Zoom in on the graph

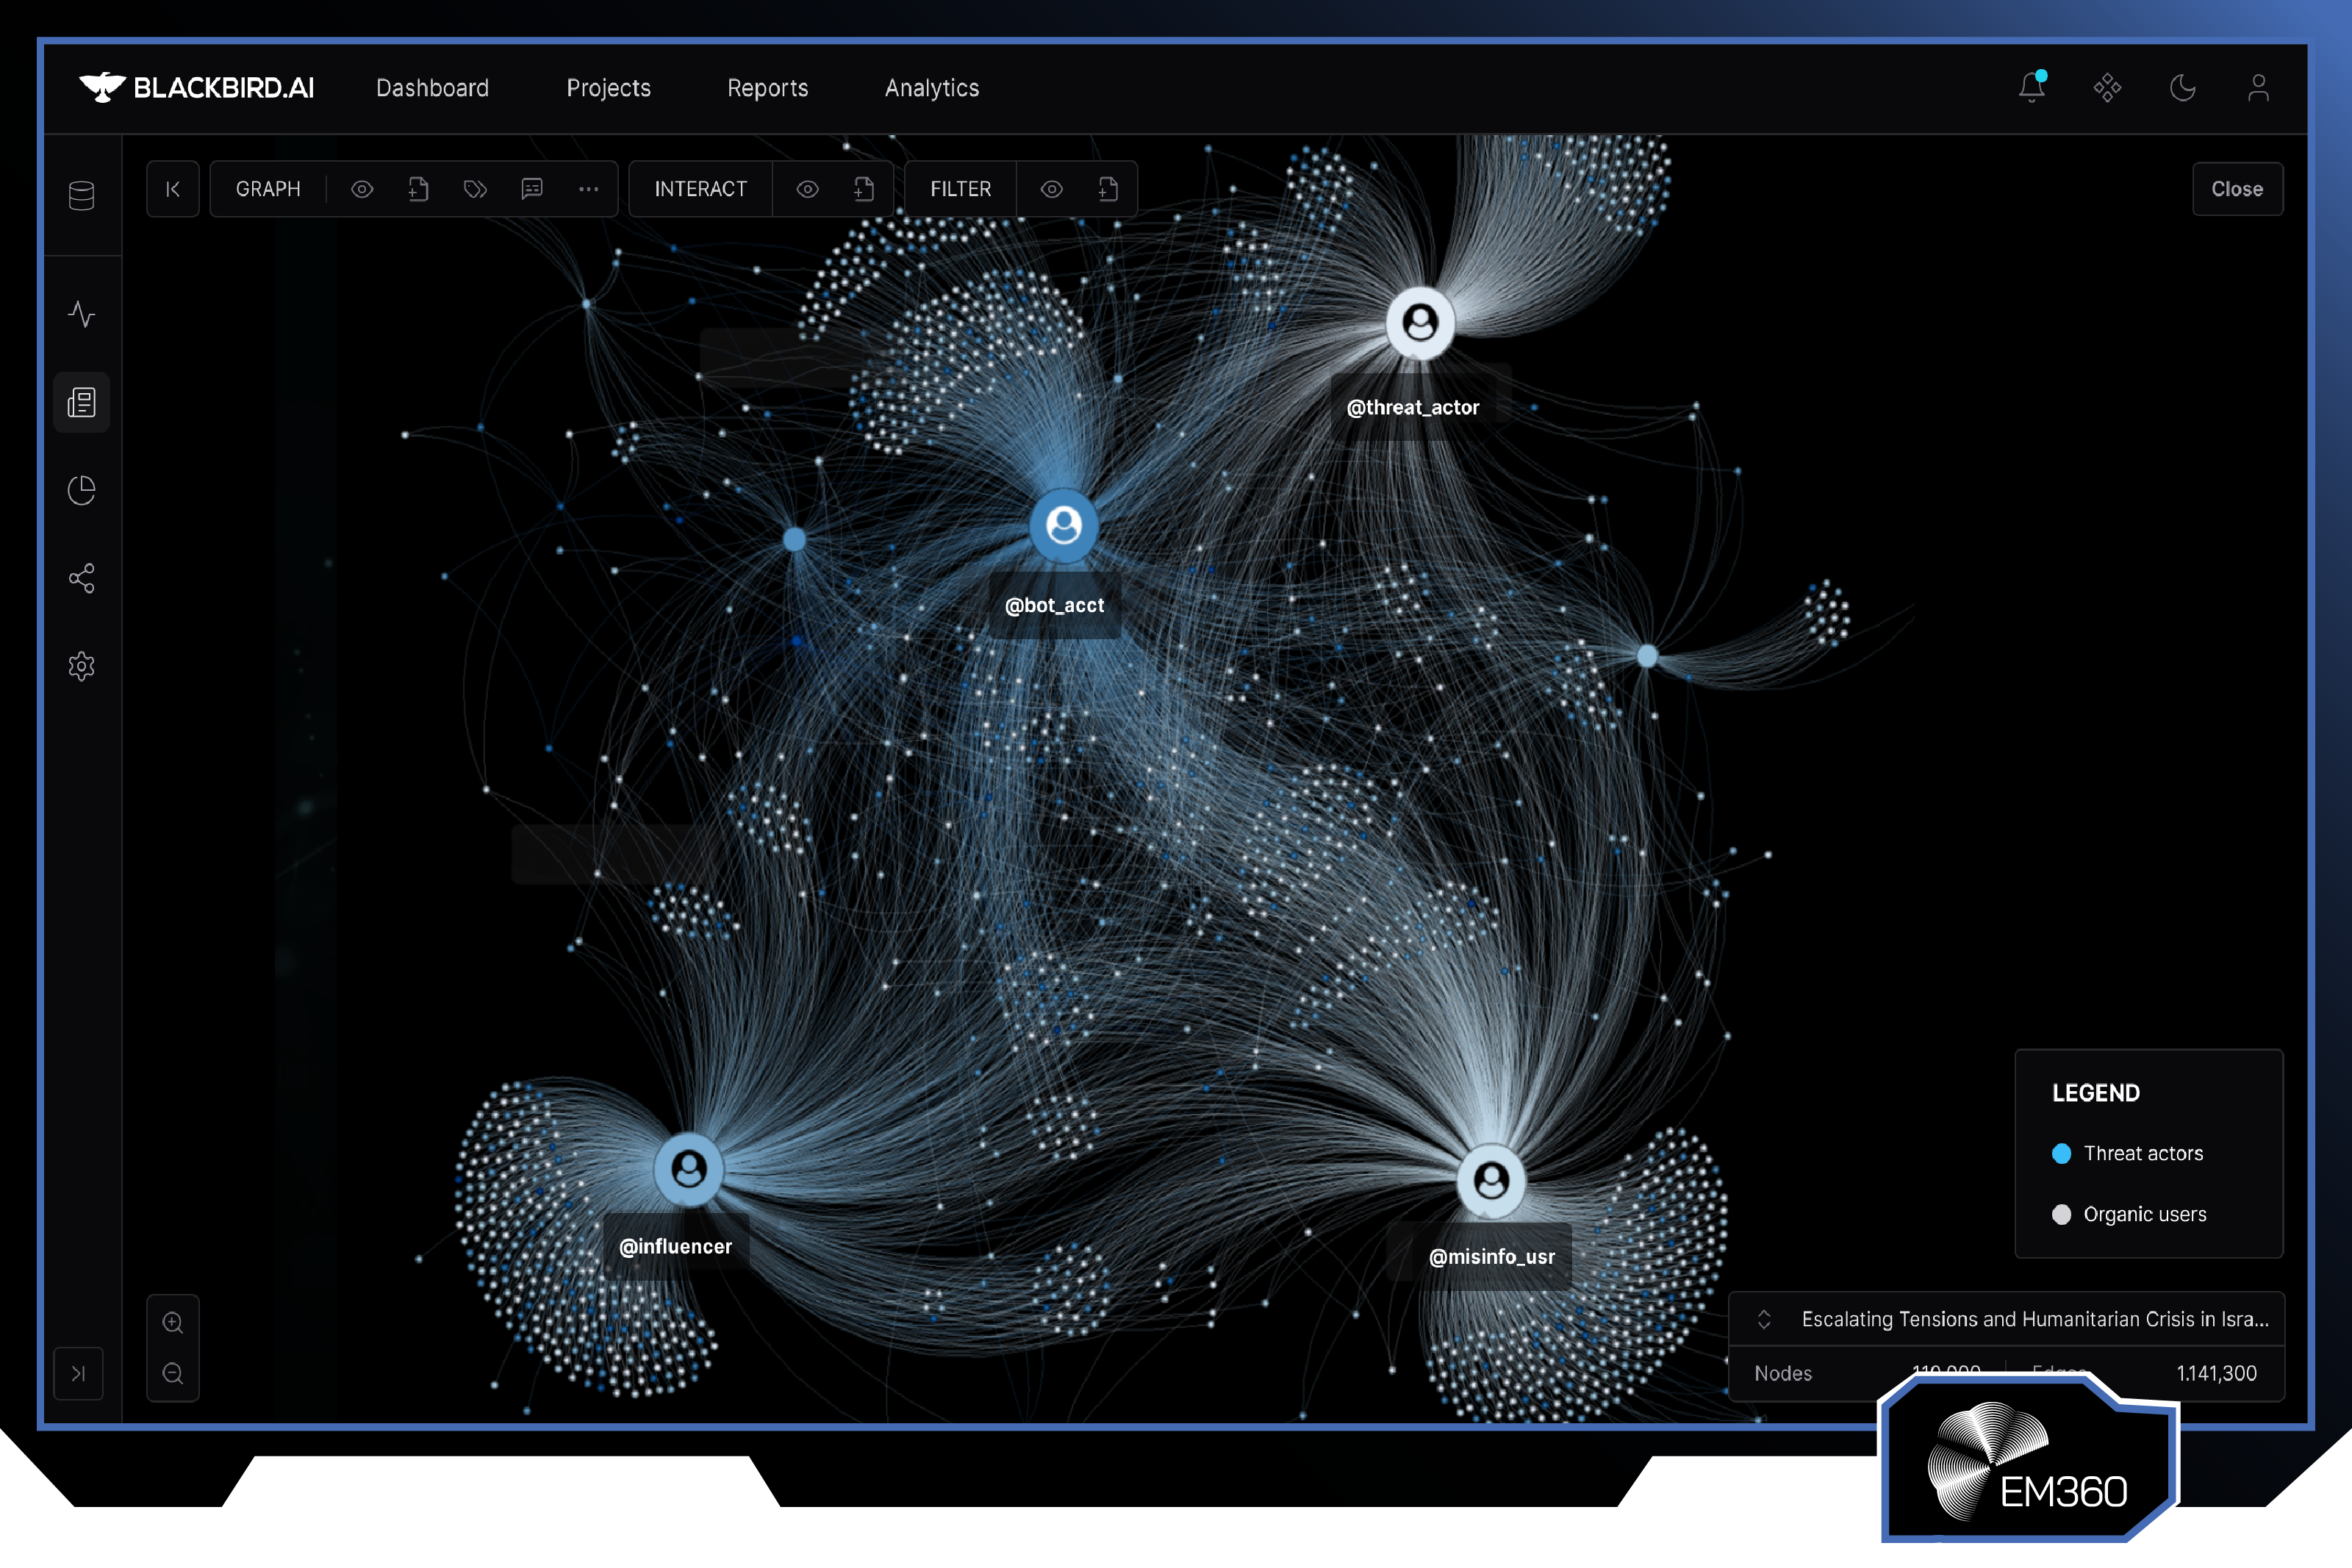coord(173,1323)
